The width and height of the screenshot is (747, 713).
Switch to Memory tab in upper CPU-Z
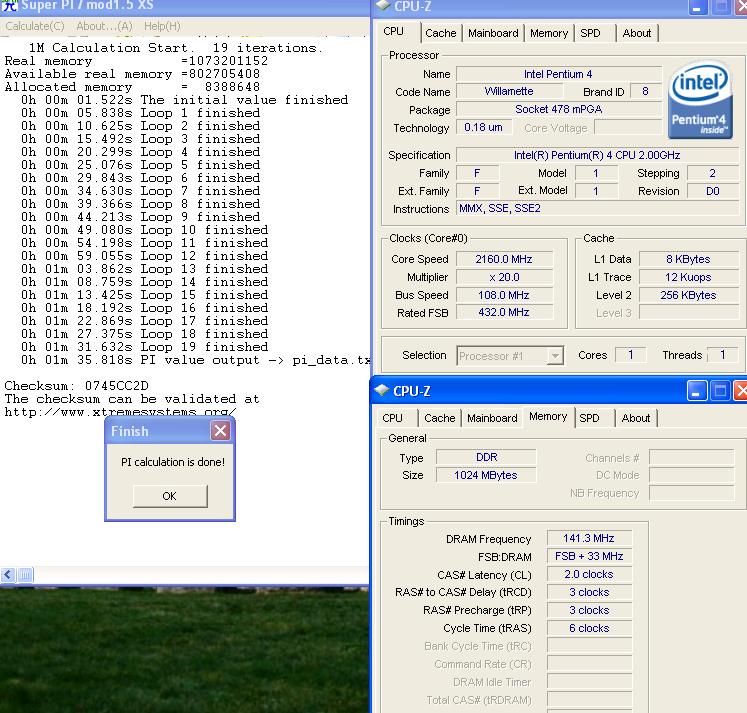[x=549, y=33]
